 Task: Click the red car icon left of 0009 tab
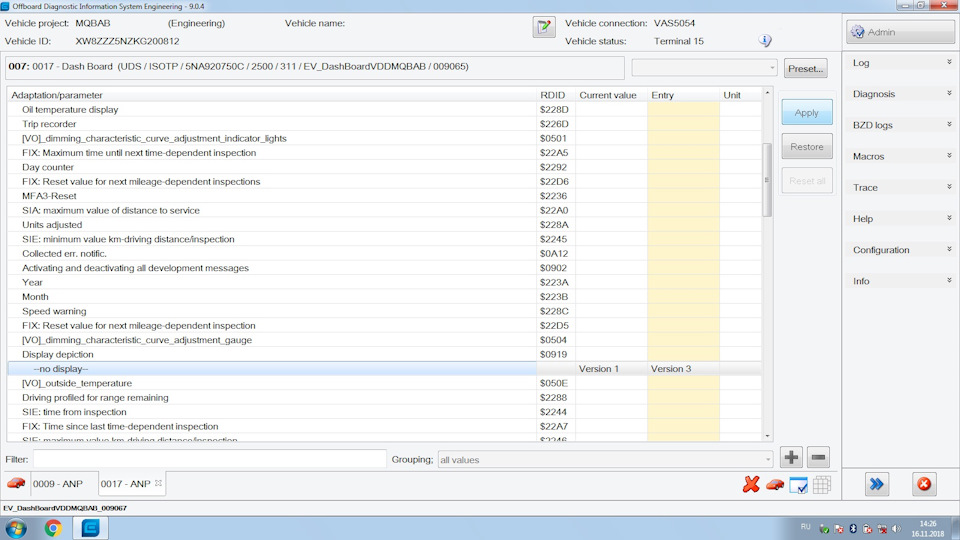pos(16,484)
